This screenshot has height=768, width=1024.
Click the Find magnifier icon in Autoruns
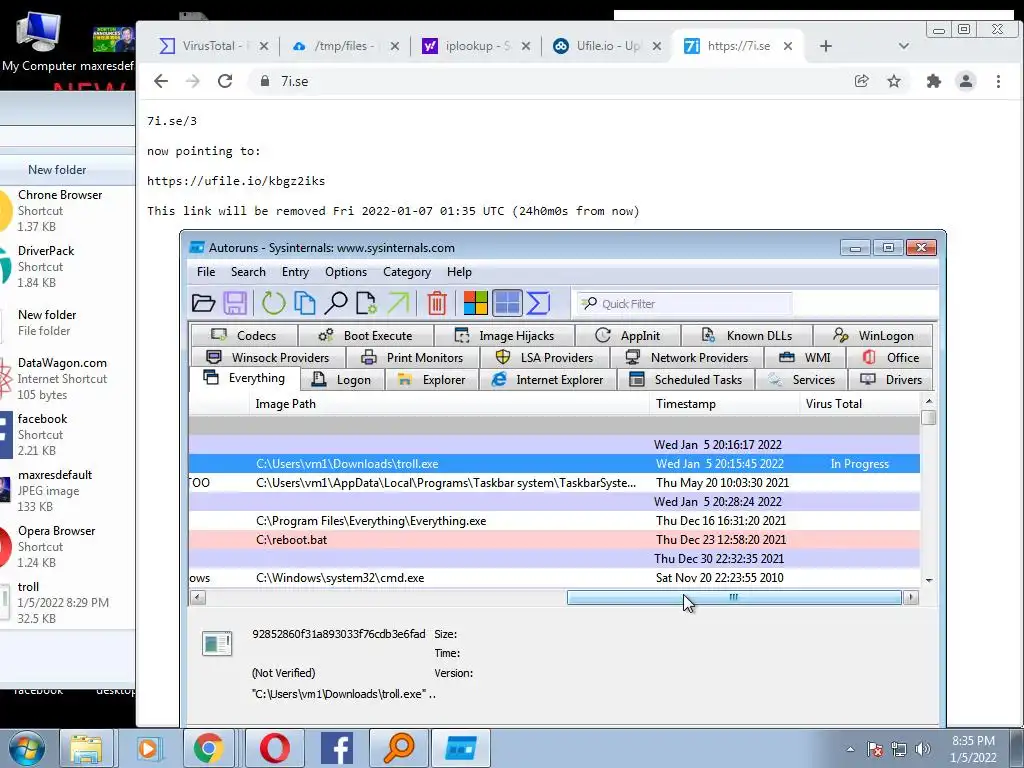336,303
